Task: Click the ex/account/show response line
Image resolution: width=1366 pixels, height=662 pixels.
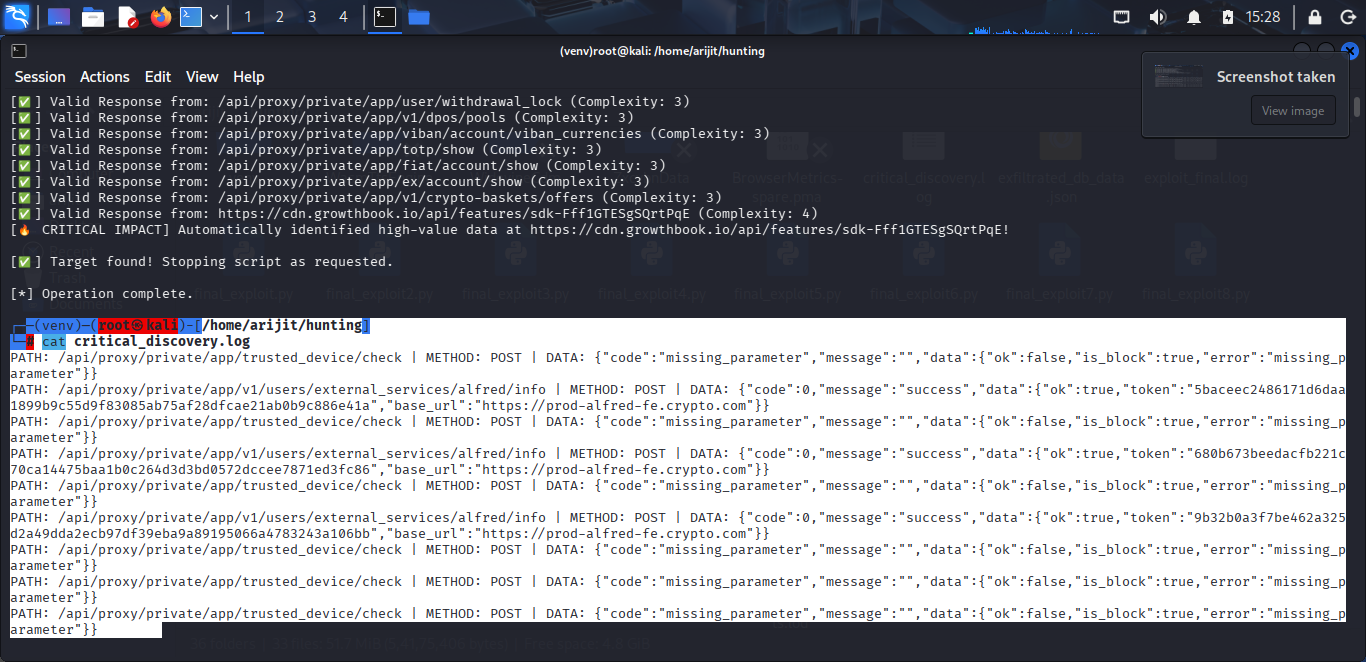Action: [x=330, y=181]
